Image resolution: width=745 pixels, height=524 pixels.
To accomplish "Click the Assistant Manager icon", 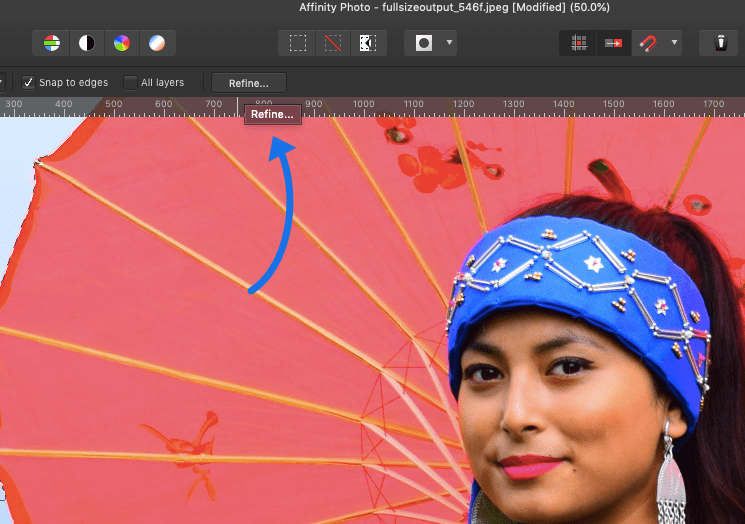I will (720, 43).
